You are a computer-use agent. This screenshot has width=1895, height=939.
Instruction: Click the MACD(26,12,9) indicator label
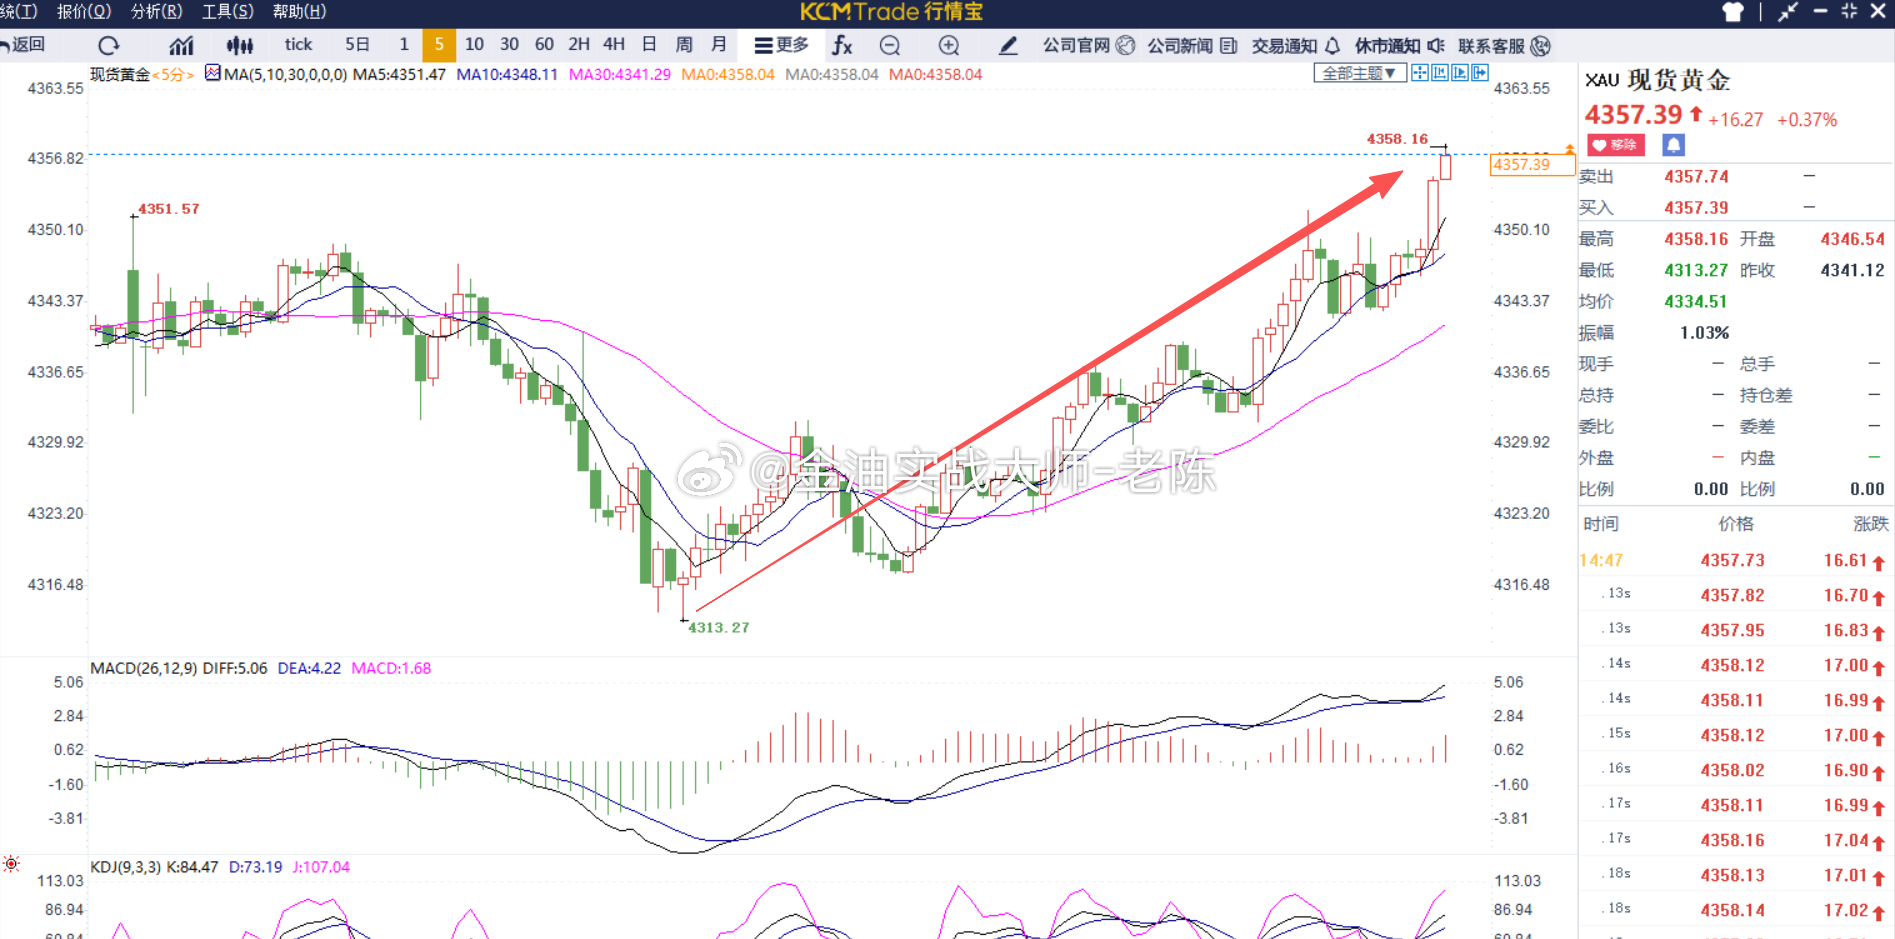pyautogui.click(x=144, y=668)
